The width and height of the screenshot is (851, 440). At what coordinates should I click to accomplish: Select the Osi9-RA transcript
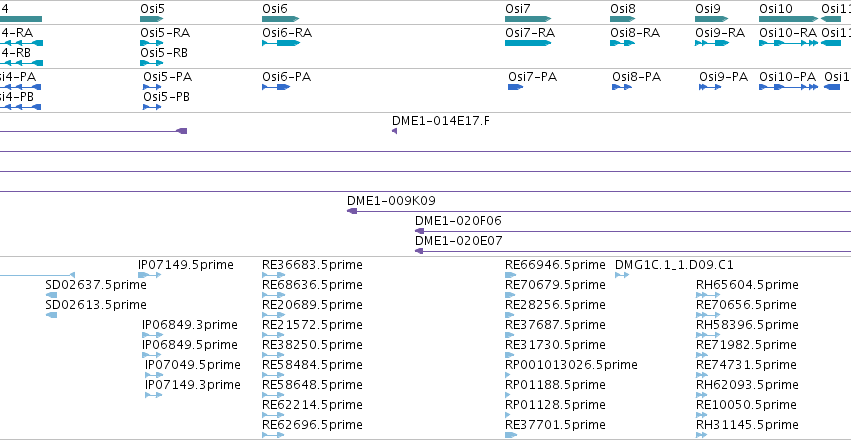tap(712, 43)
